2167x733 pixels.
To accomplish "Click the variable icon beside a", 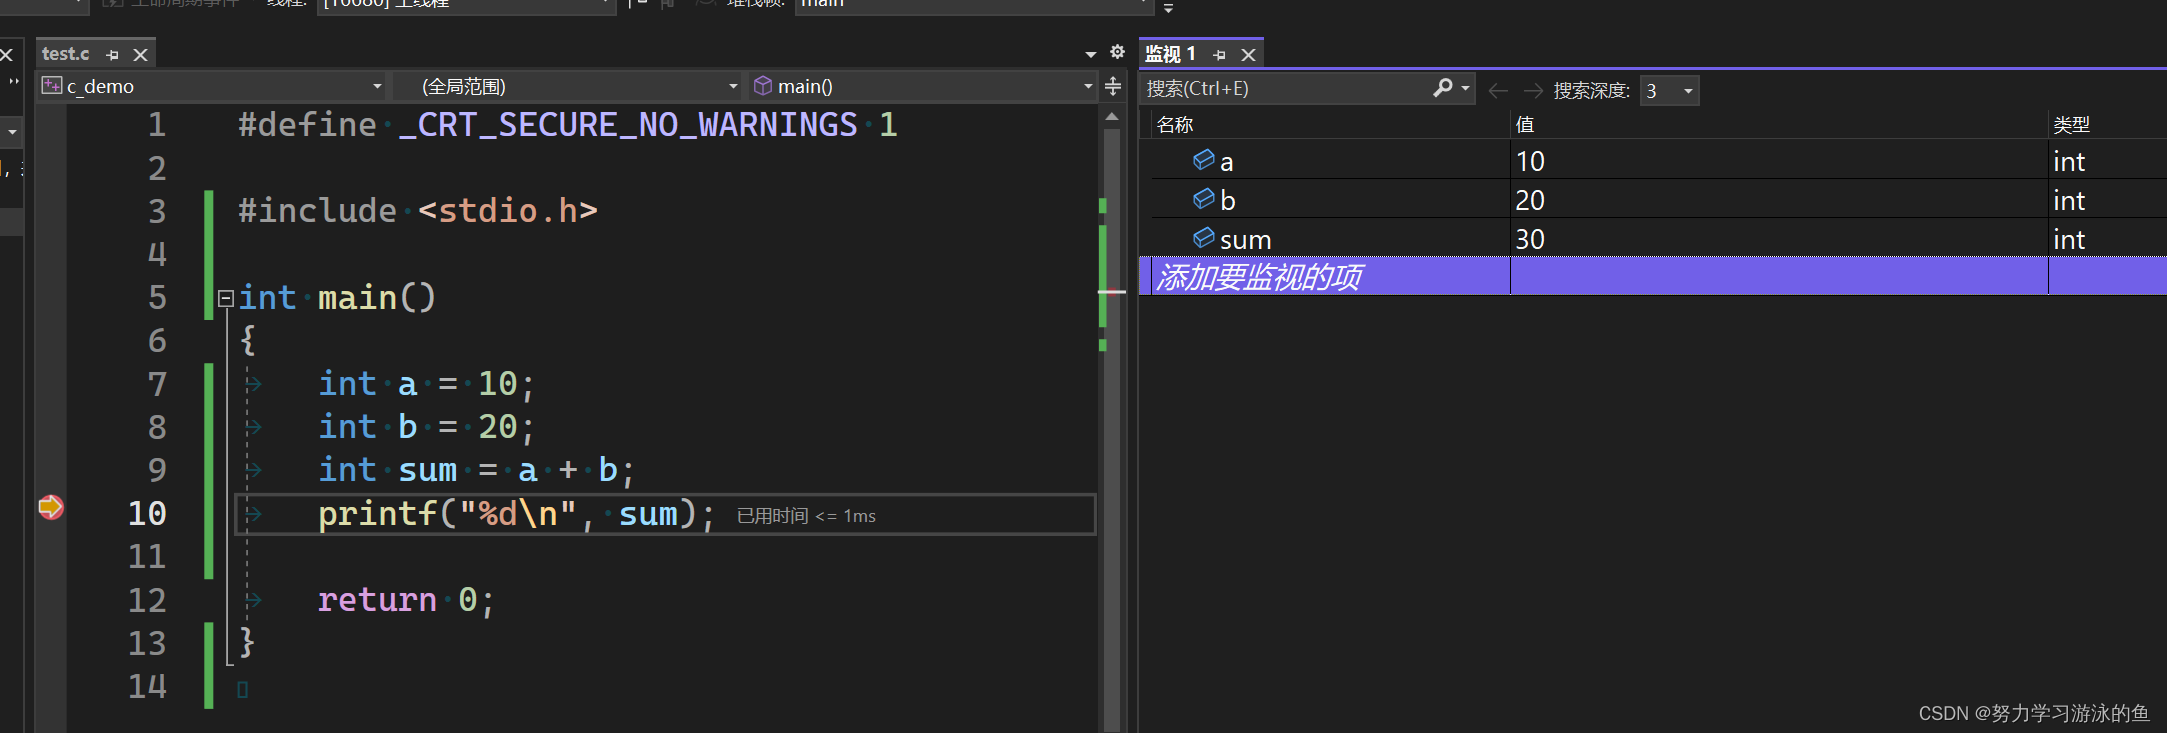I will click(x=1204, y=160).
